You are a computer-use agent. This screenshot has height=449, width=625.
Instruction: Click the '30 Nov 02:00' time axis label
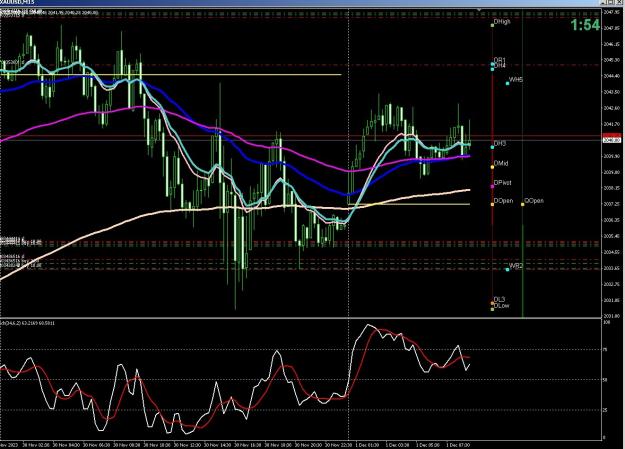37,445
